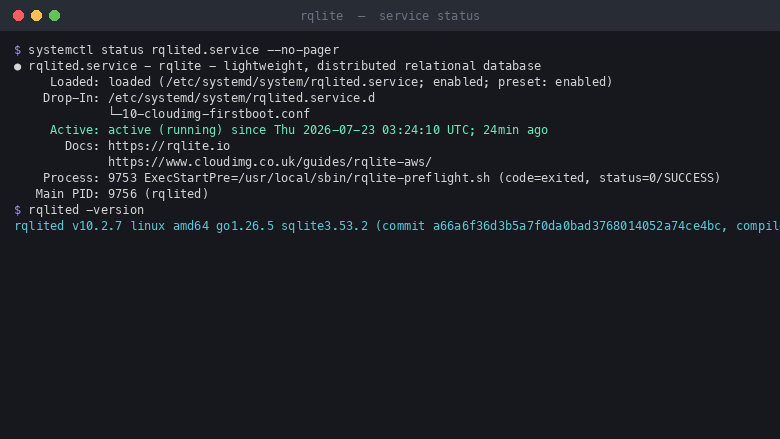Click the '$' prompt before 'rqlited -version'
Screen dimensions: 780x439
(x=18, y=210)
